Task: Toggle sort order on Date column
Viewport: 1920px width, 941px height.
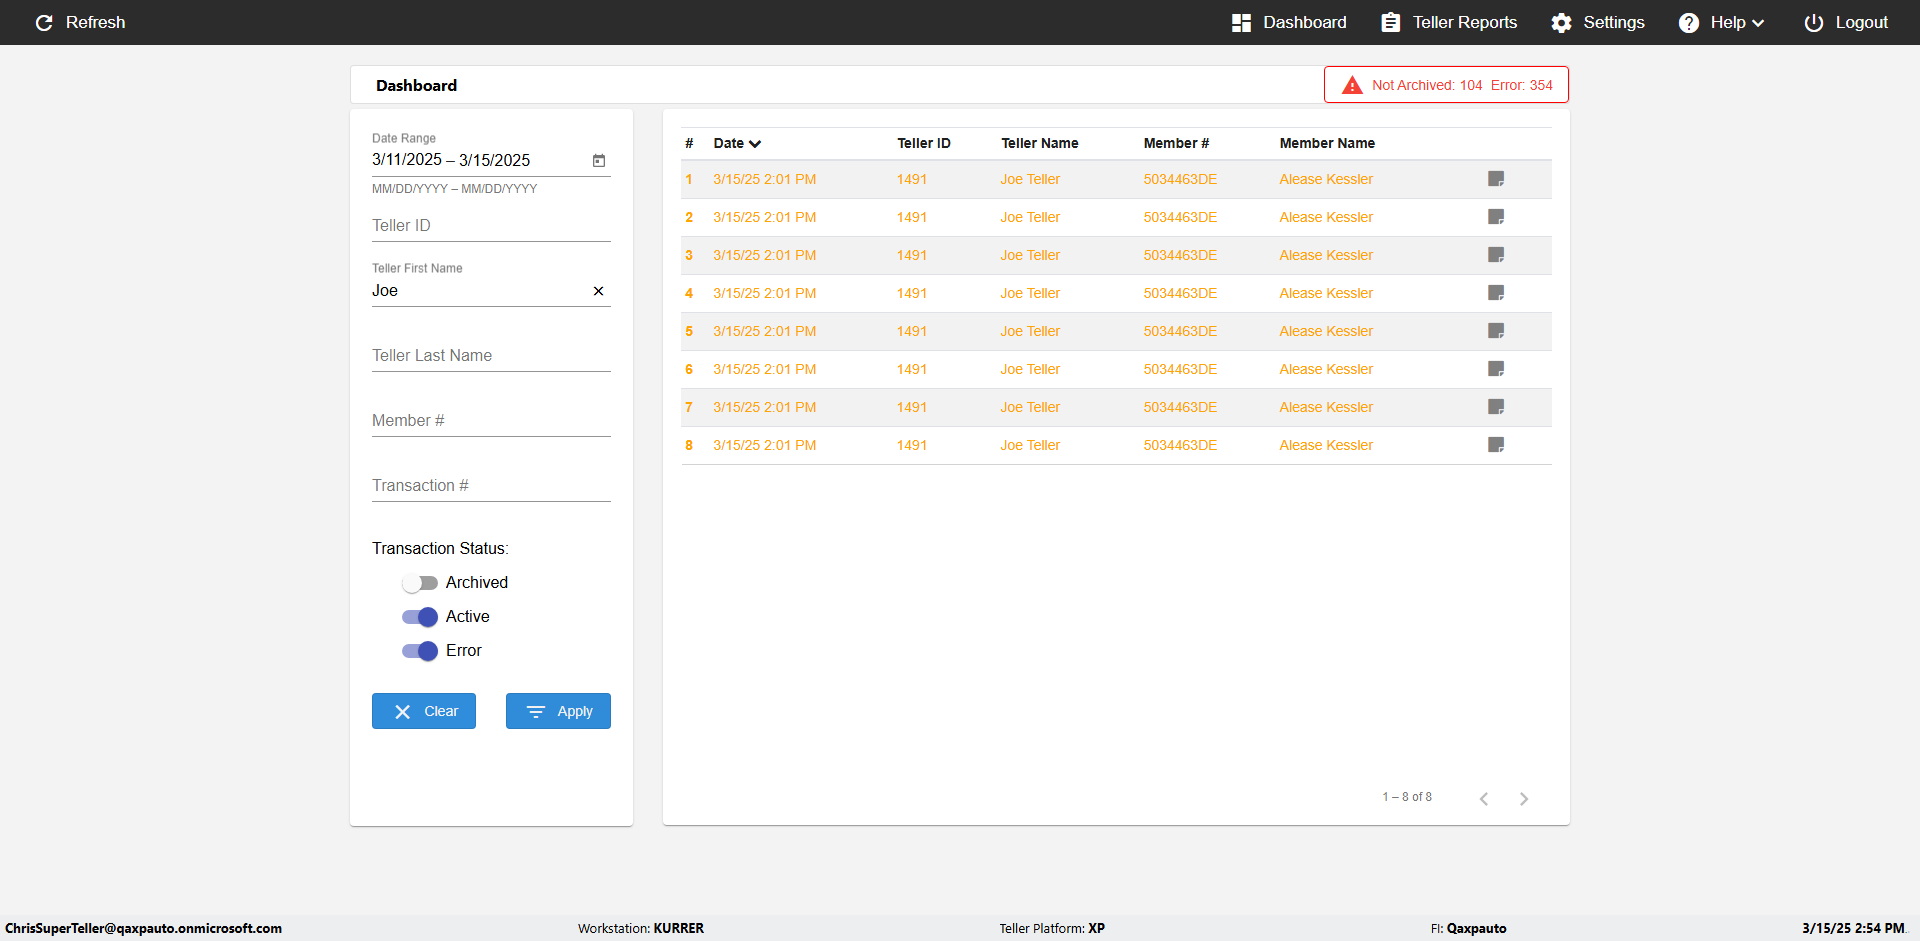Action: pos(737,143)
